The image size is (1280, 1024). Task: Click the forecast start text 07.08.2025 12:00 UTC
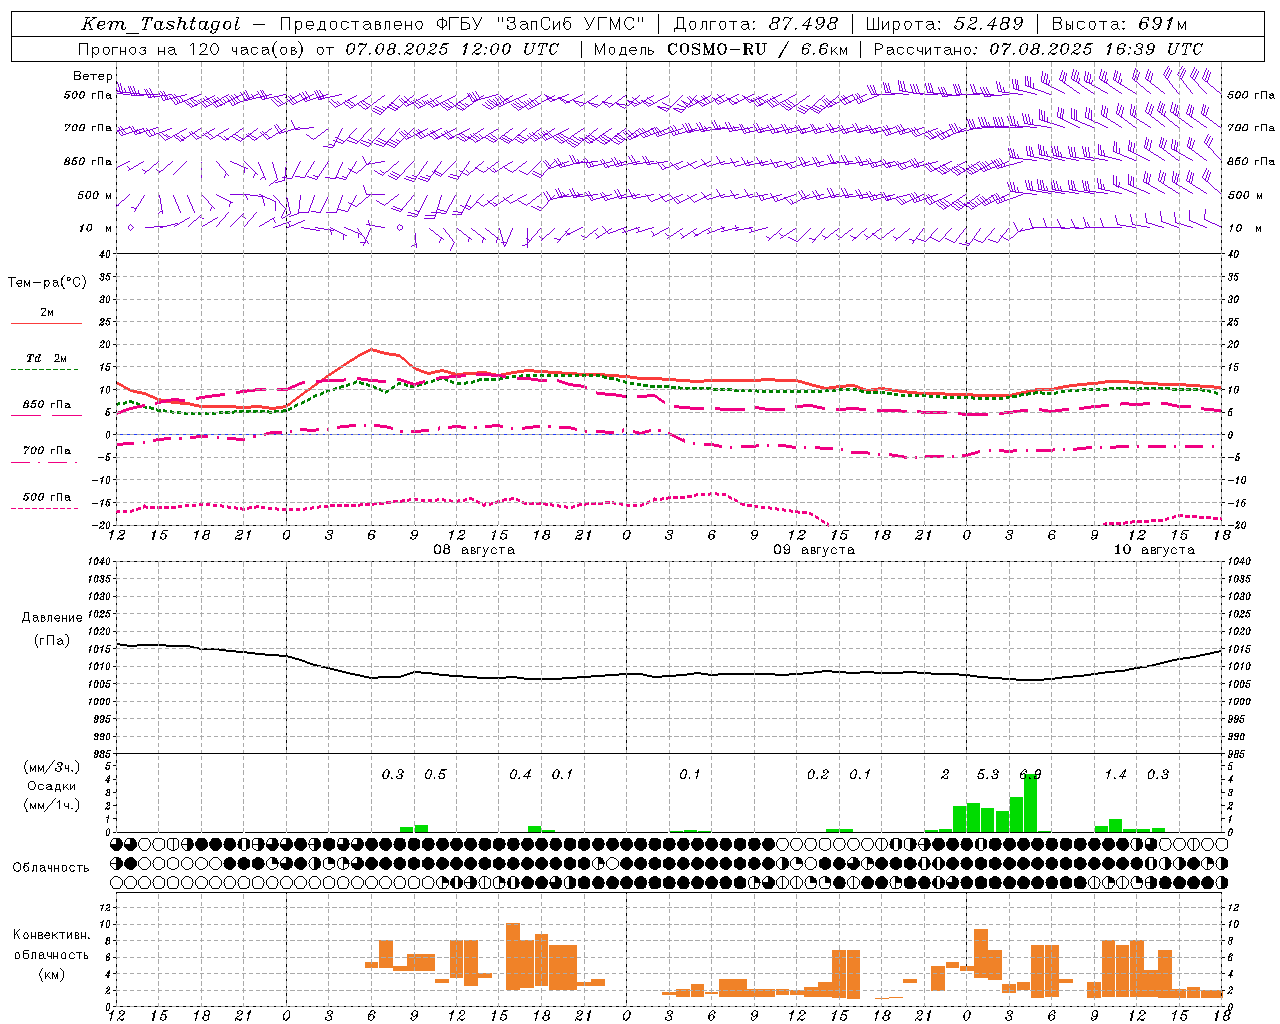tap(452, 49)
